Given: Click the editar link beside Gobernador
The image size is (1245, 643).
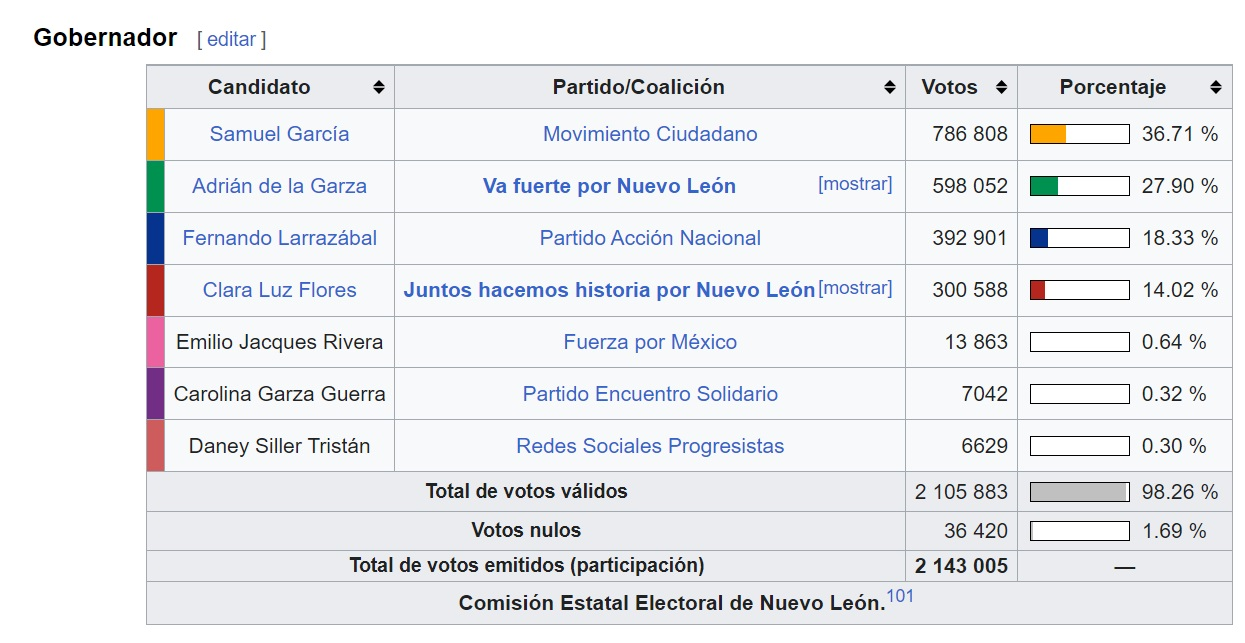Looking at the screenshot, I should click(x=232, y=39).
